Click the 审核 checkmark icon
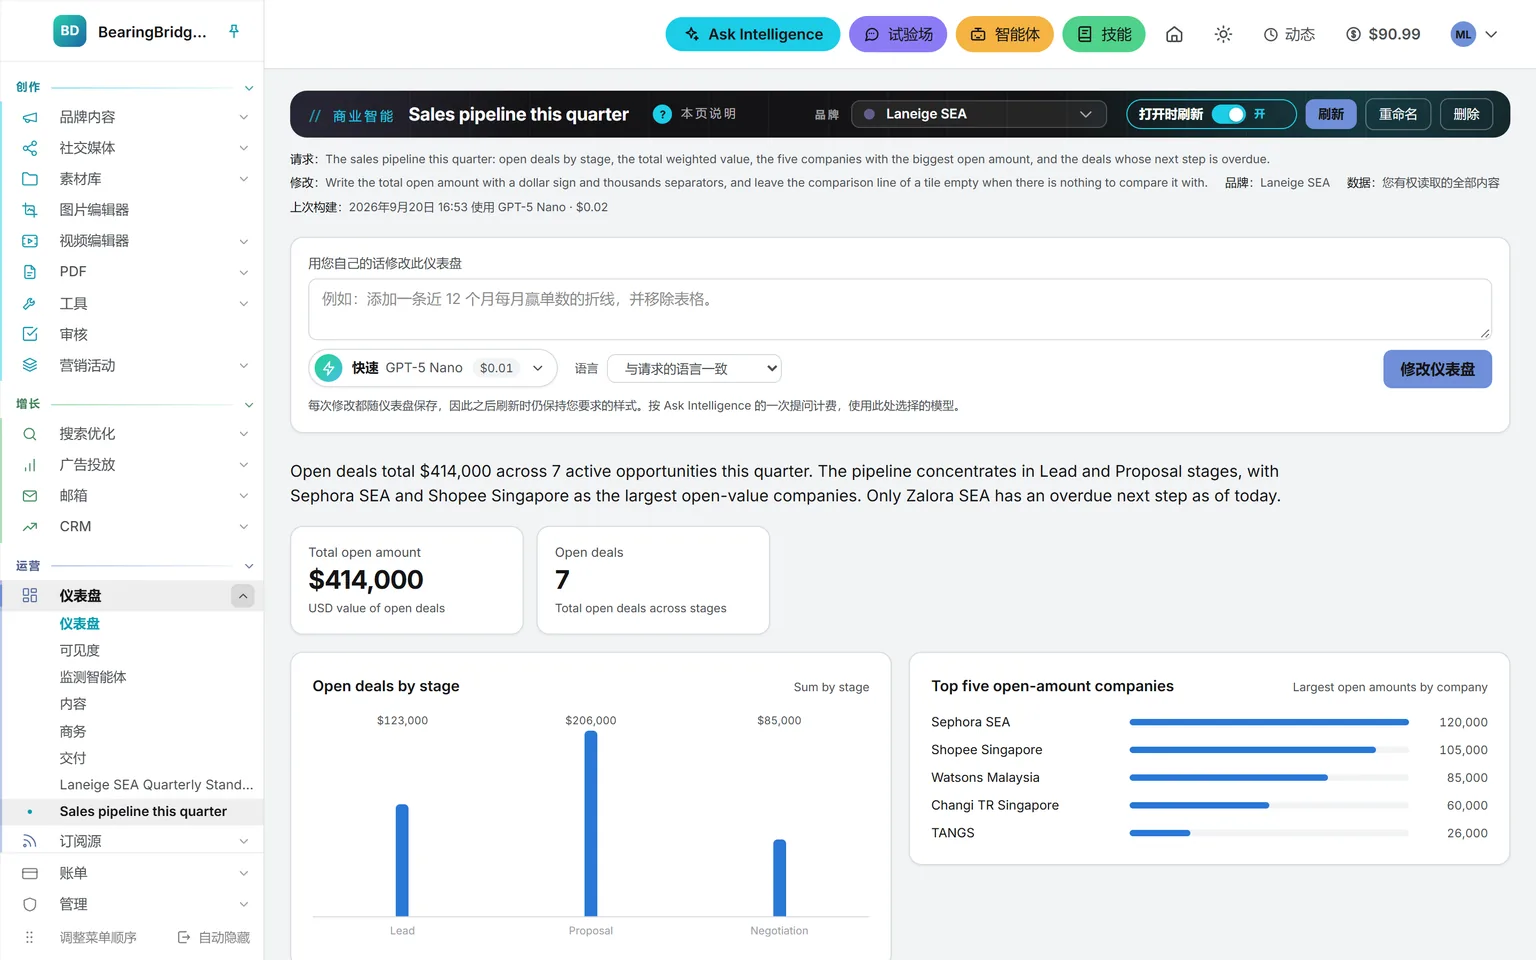 (30, 334)
